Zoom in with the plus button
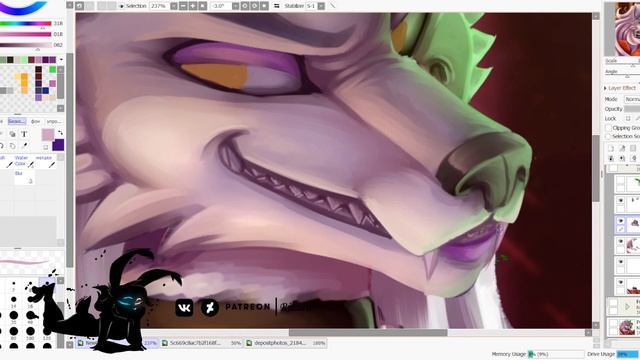The width and height of the screenshot is (640, 360). (192, 6)
